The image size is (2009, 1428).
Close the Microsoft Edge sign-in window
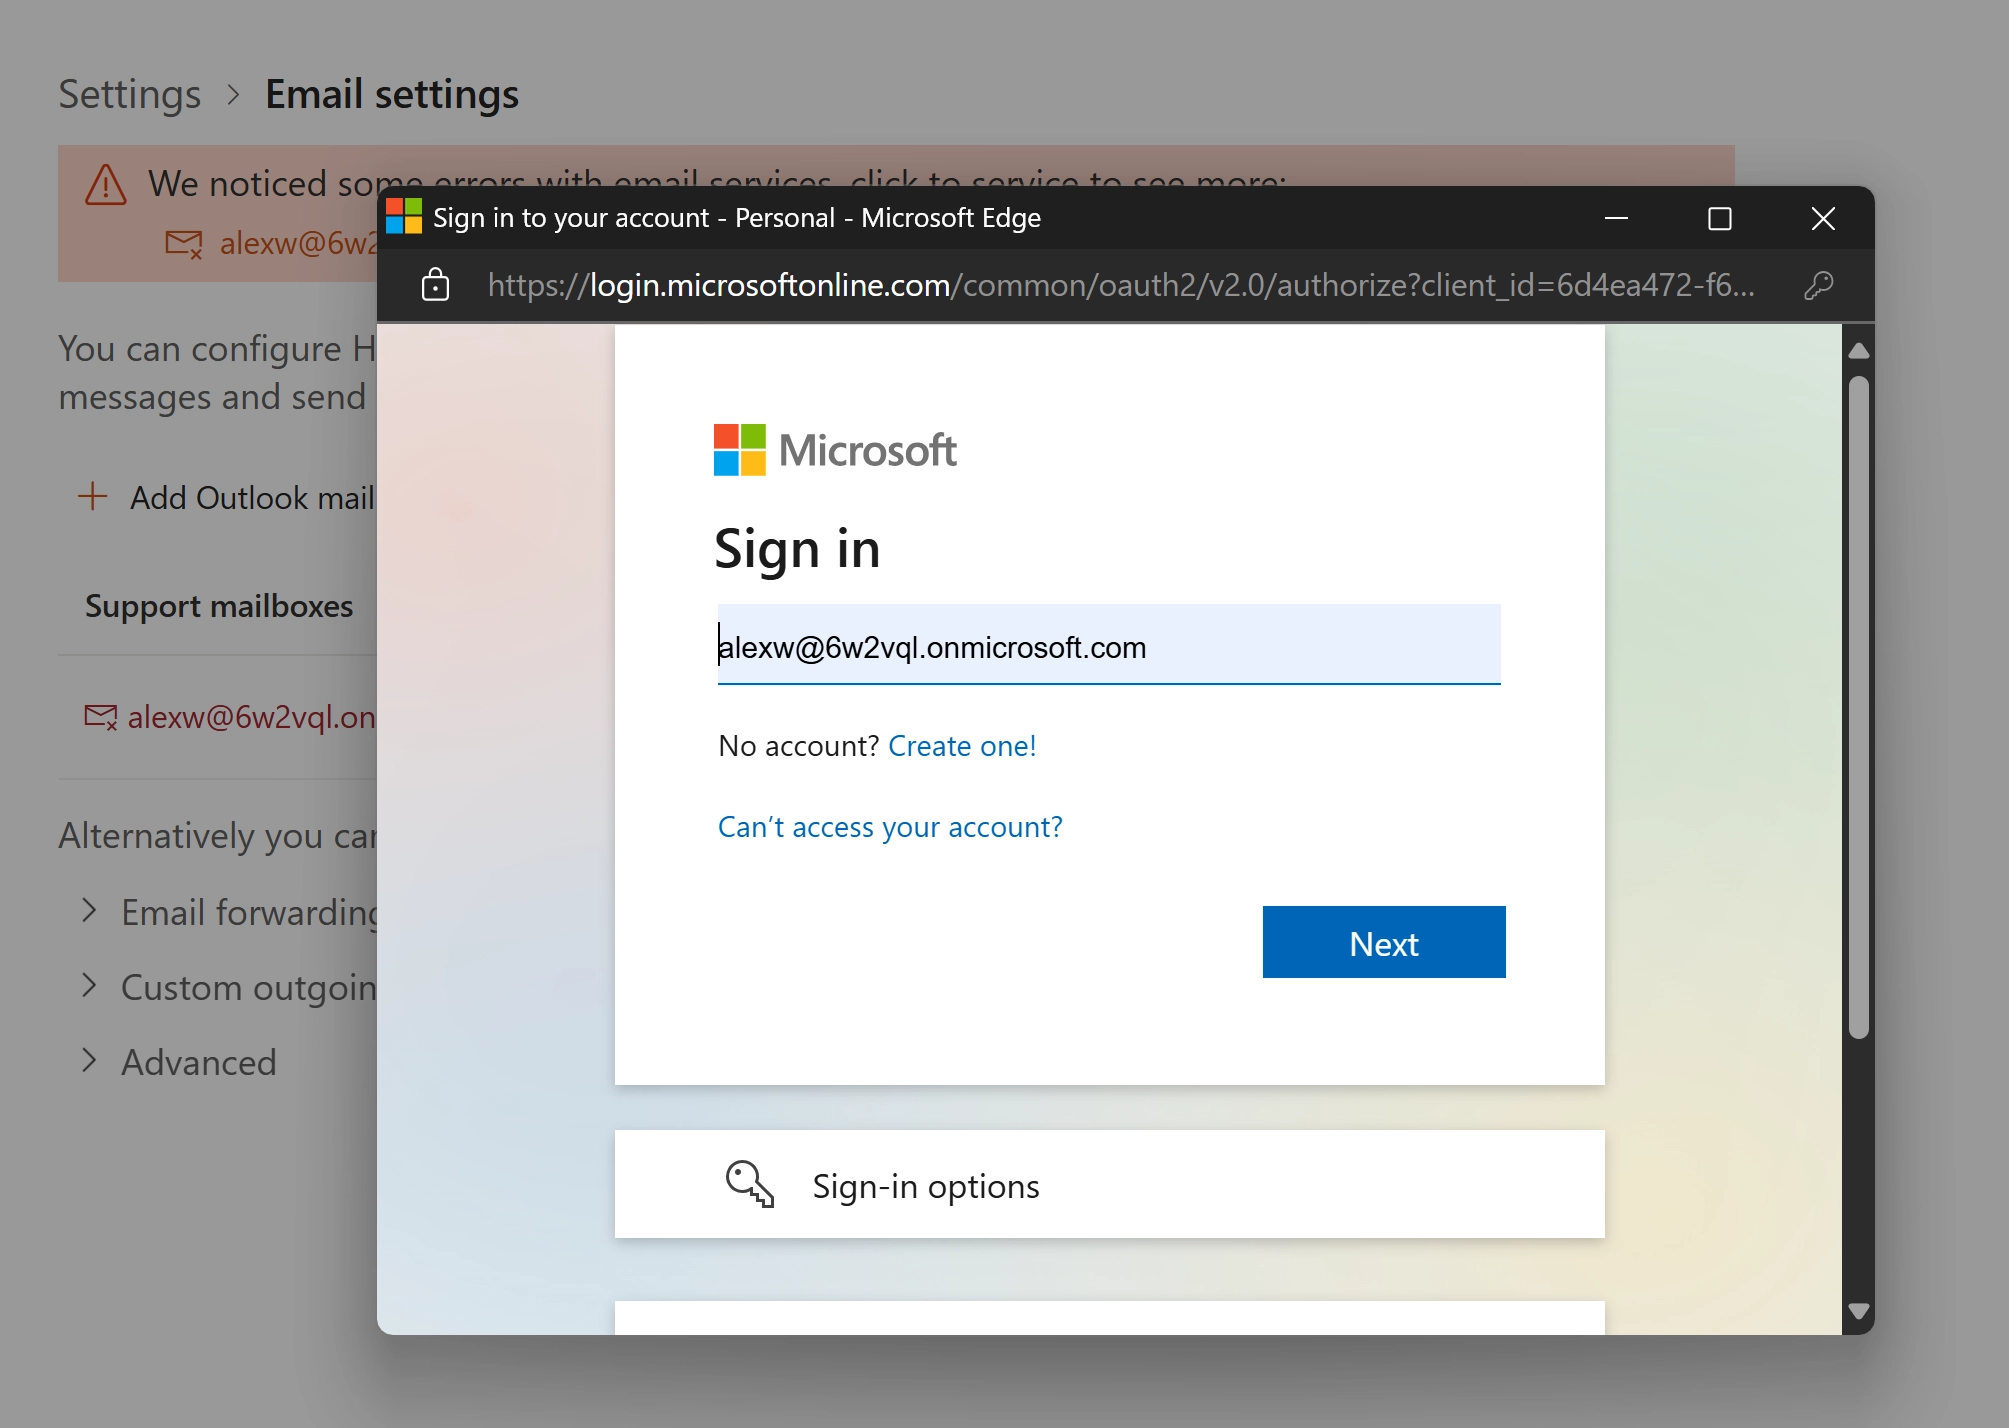pos(1822,218)
